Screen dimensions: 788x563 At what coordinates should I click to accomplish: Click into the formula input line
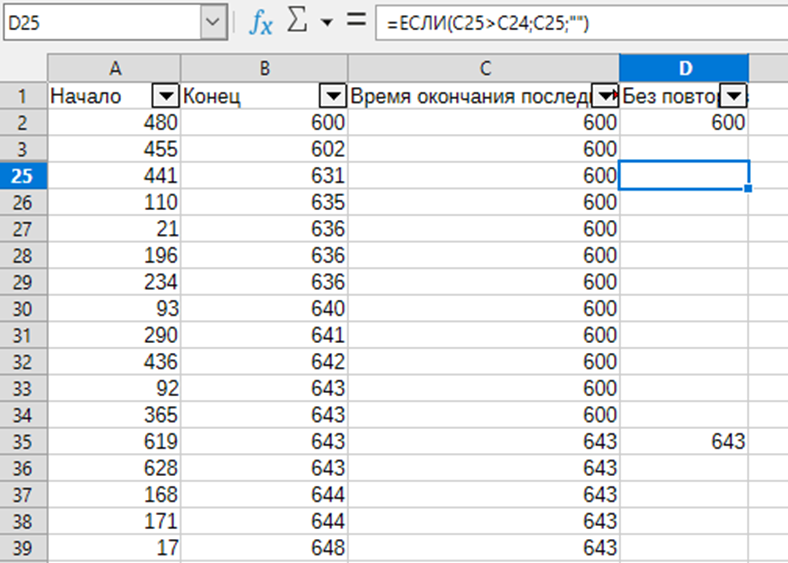580,22
